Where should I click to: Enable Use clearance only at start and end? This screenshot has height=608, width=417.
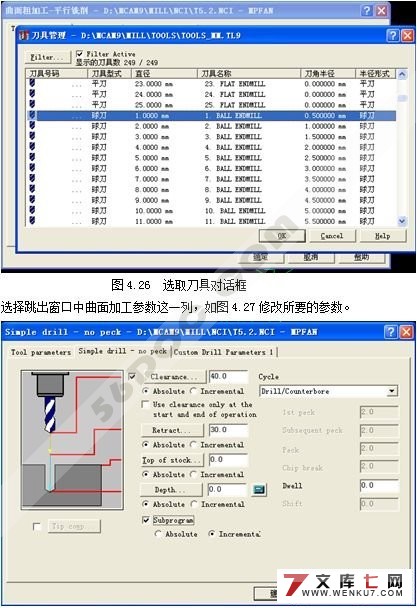pyautogui.click(x=145, y=404)
